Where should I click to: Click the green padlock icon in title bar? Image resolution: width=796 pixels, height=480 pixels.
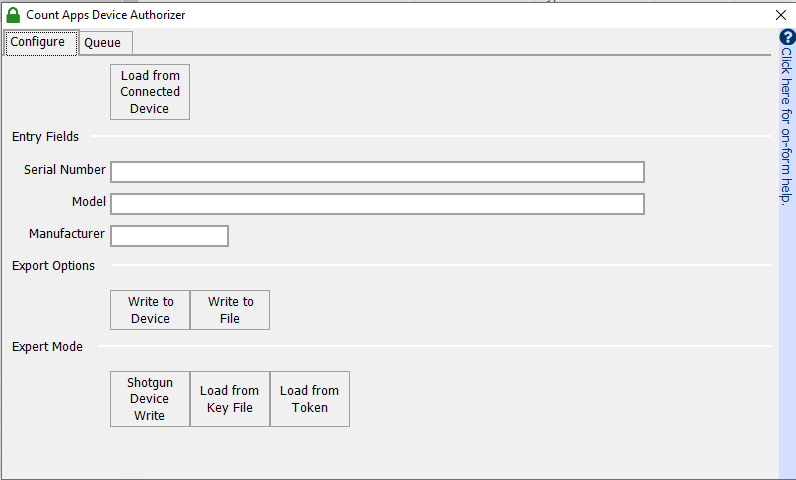click(13, 15)
